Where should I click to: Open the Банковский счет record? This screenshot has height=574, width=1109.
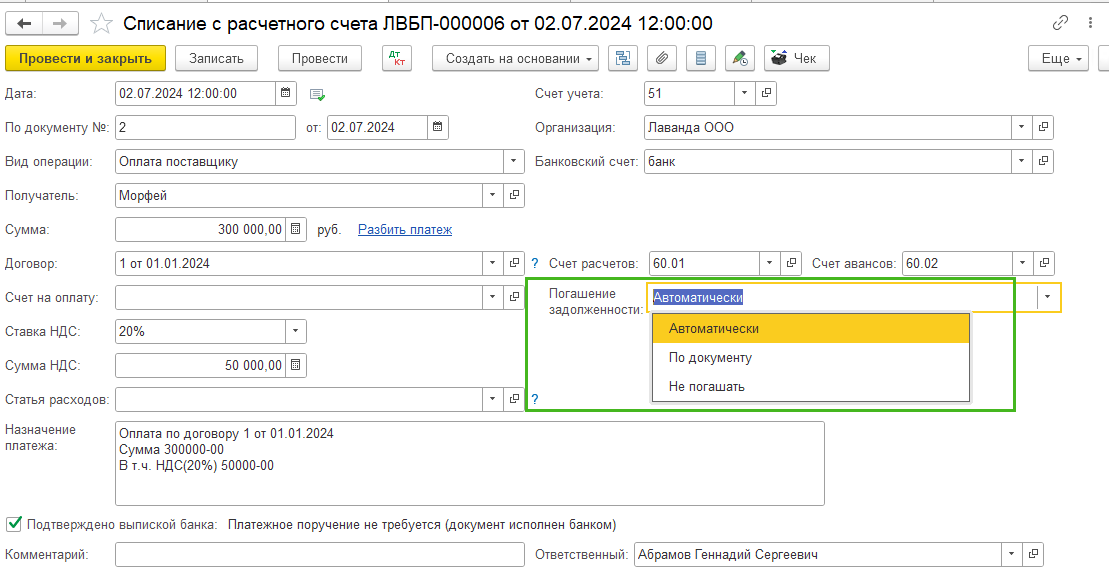[1043, 161]
